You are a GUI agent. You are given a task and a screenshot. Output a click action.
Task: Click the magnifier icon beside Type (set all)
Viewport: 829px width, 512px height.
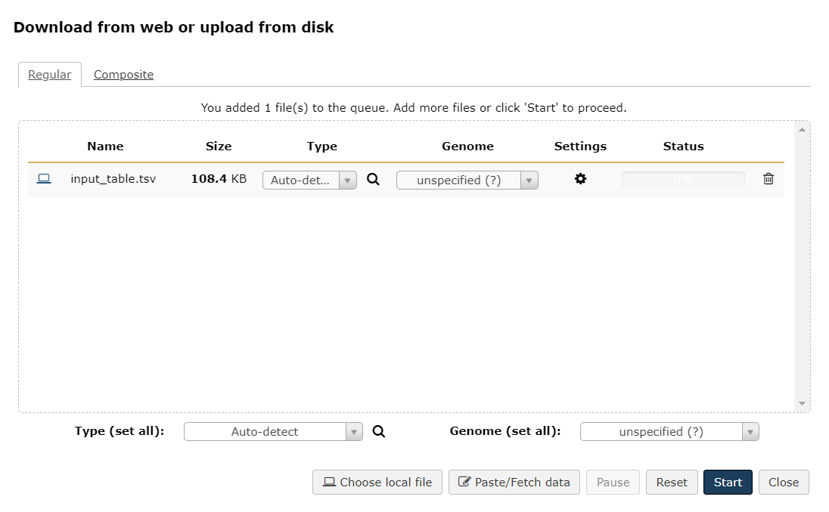click(x=379, y=432)
